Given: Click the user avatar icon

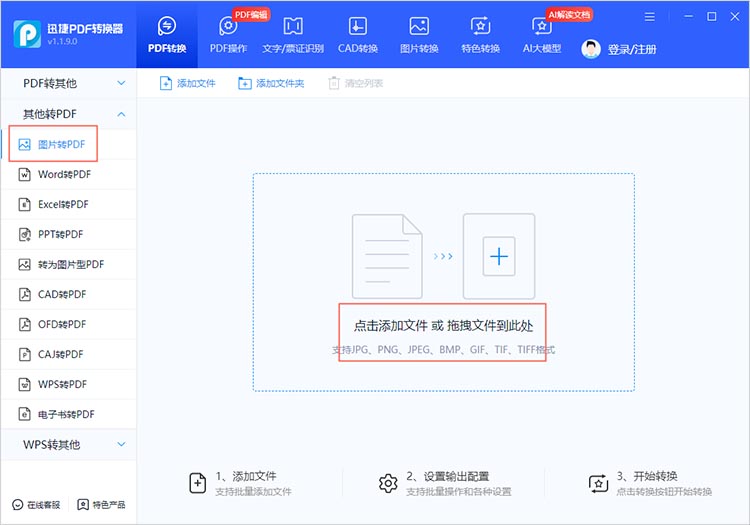Looking at the screenshot, I should [591, 49].
